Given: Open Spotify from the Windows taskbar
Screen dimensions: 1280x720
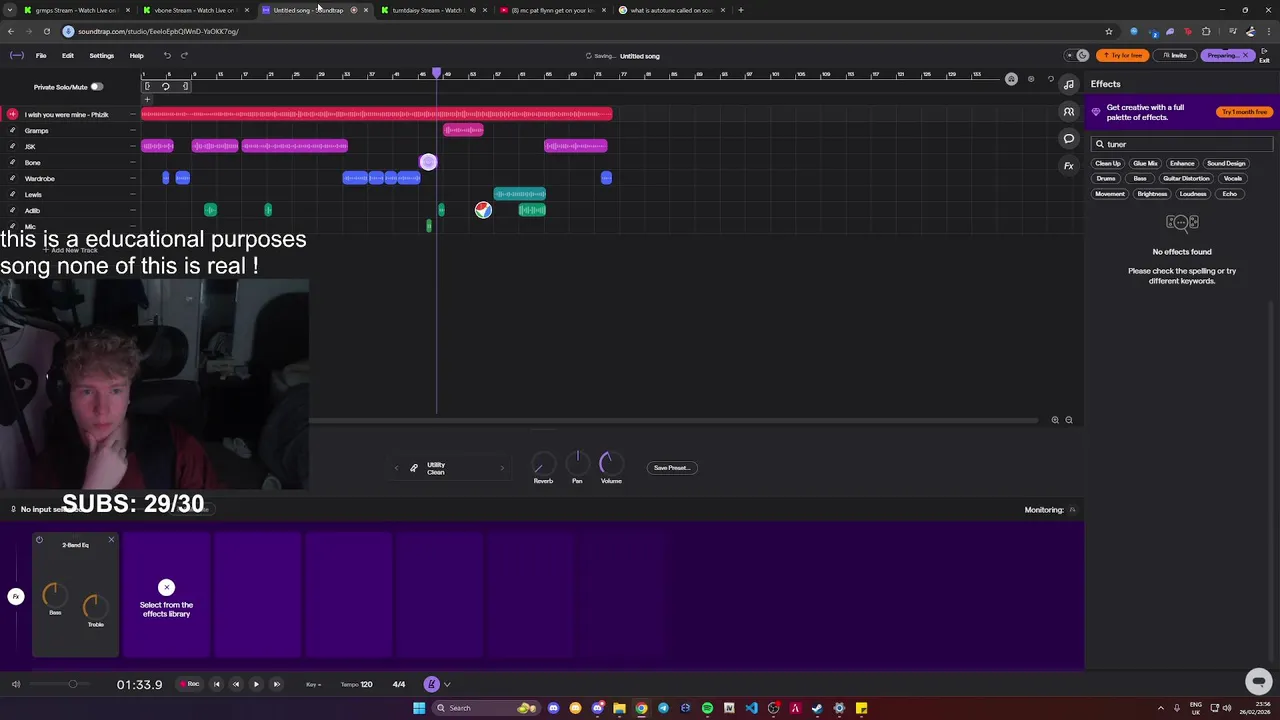Looking at the screenshot, I should pos(707,708).
